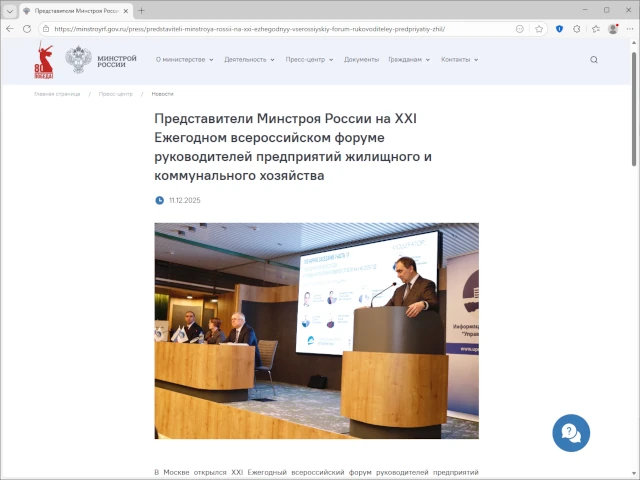Click the reader mode icon in address bar
The width and height of the screenshot is (640, 480).
(x=520, y=29)
